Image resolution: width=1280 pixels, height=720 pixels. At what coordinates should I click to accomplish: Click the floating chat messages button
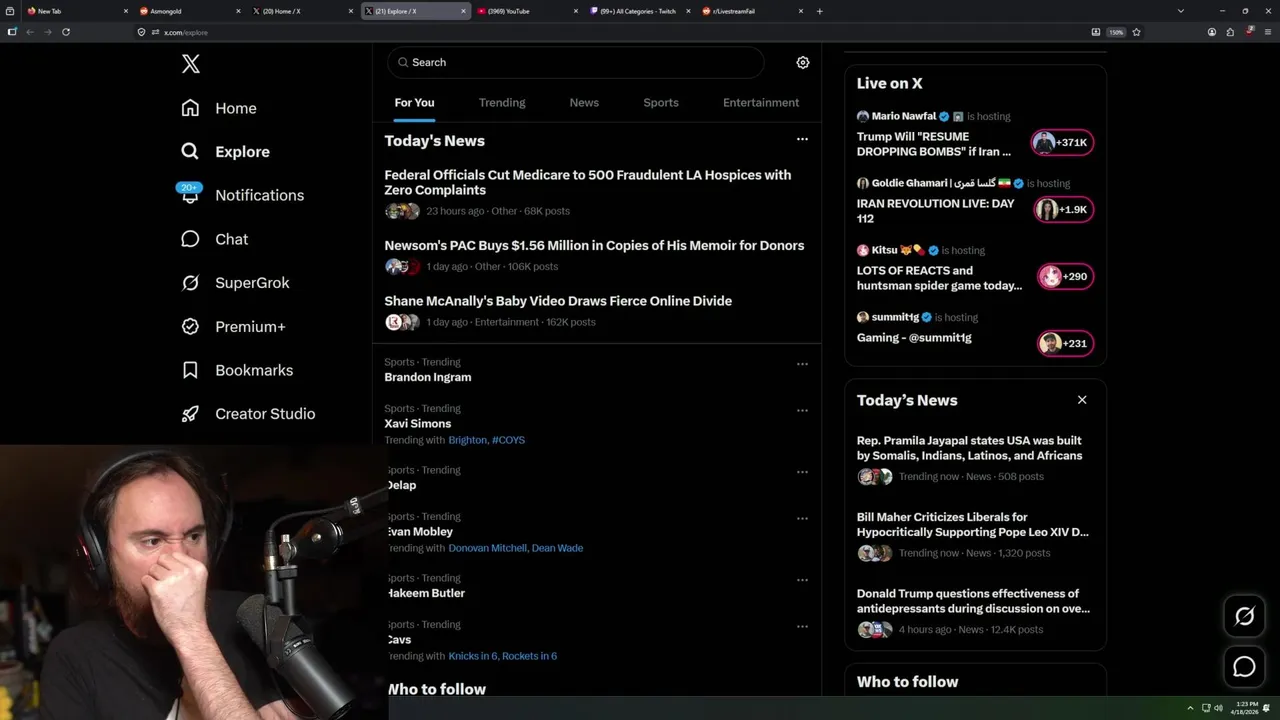point(1244,666)
